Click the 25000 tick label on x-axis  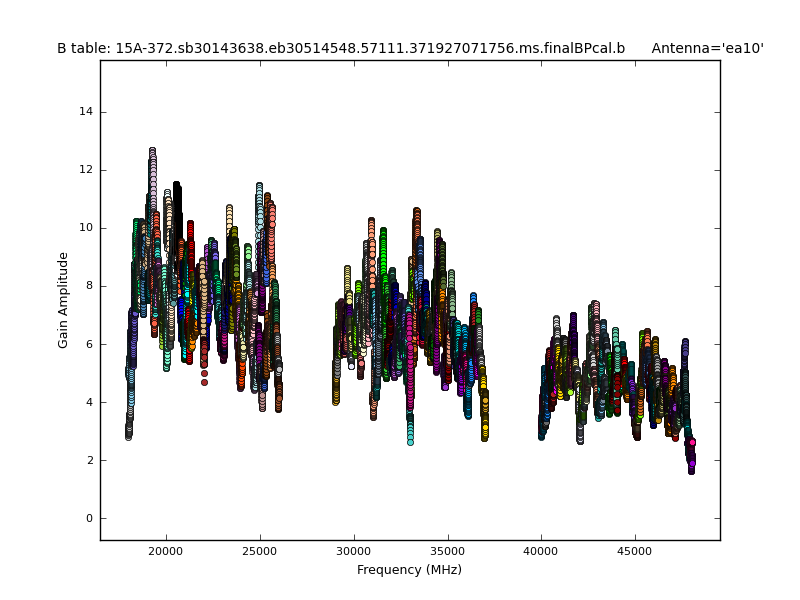(260, 550)
